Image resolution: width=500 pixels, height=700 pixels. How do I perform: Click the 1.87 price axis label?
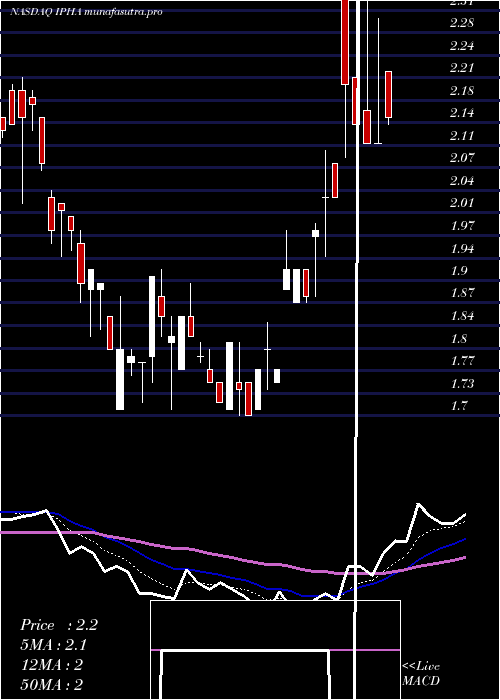tap(462, 293)
